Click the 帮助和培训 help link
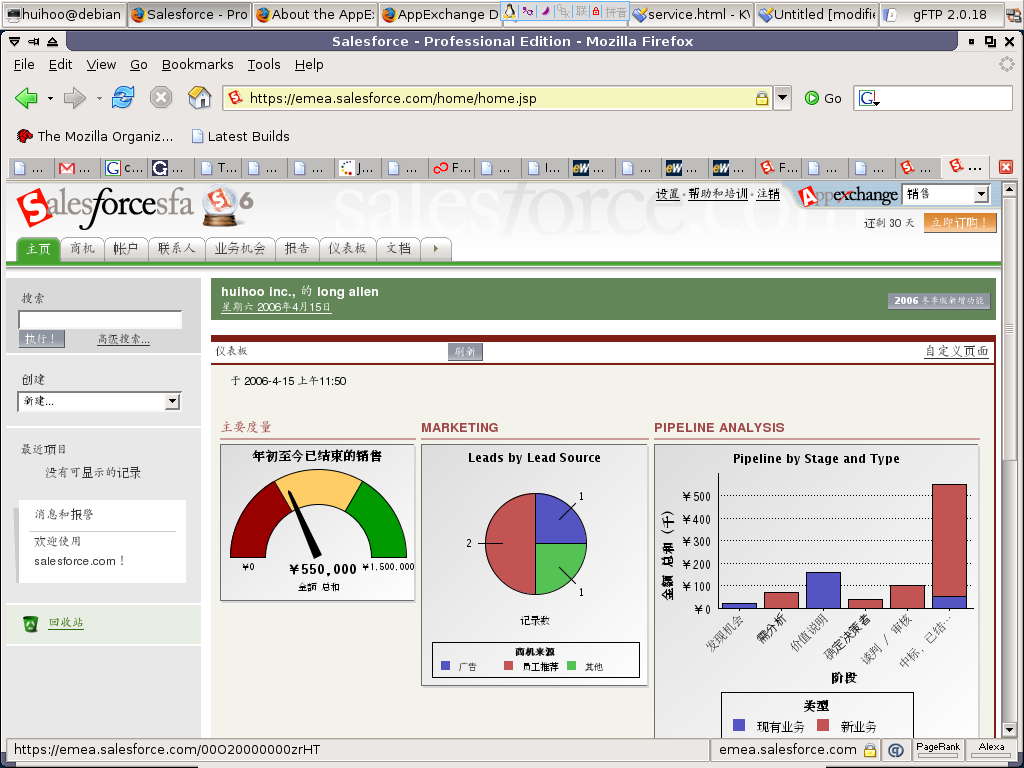The width and height of the screenshot is (1024, 768). point(718,194)
